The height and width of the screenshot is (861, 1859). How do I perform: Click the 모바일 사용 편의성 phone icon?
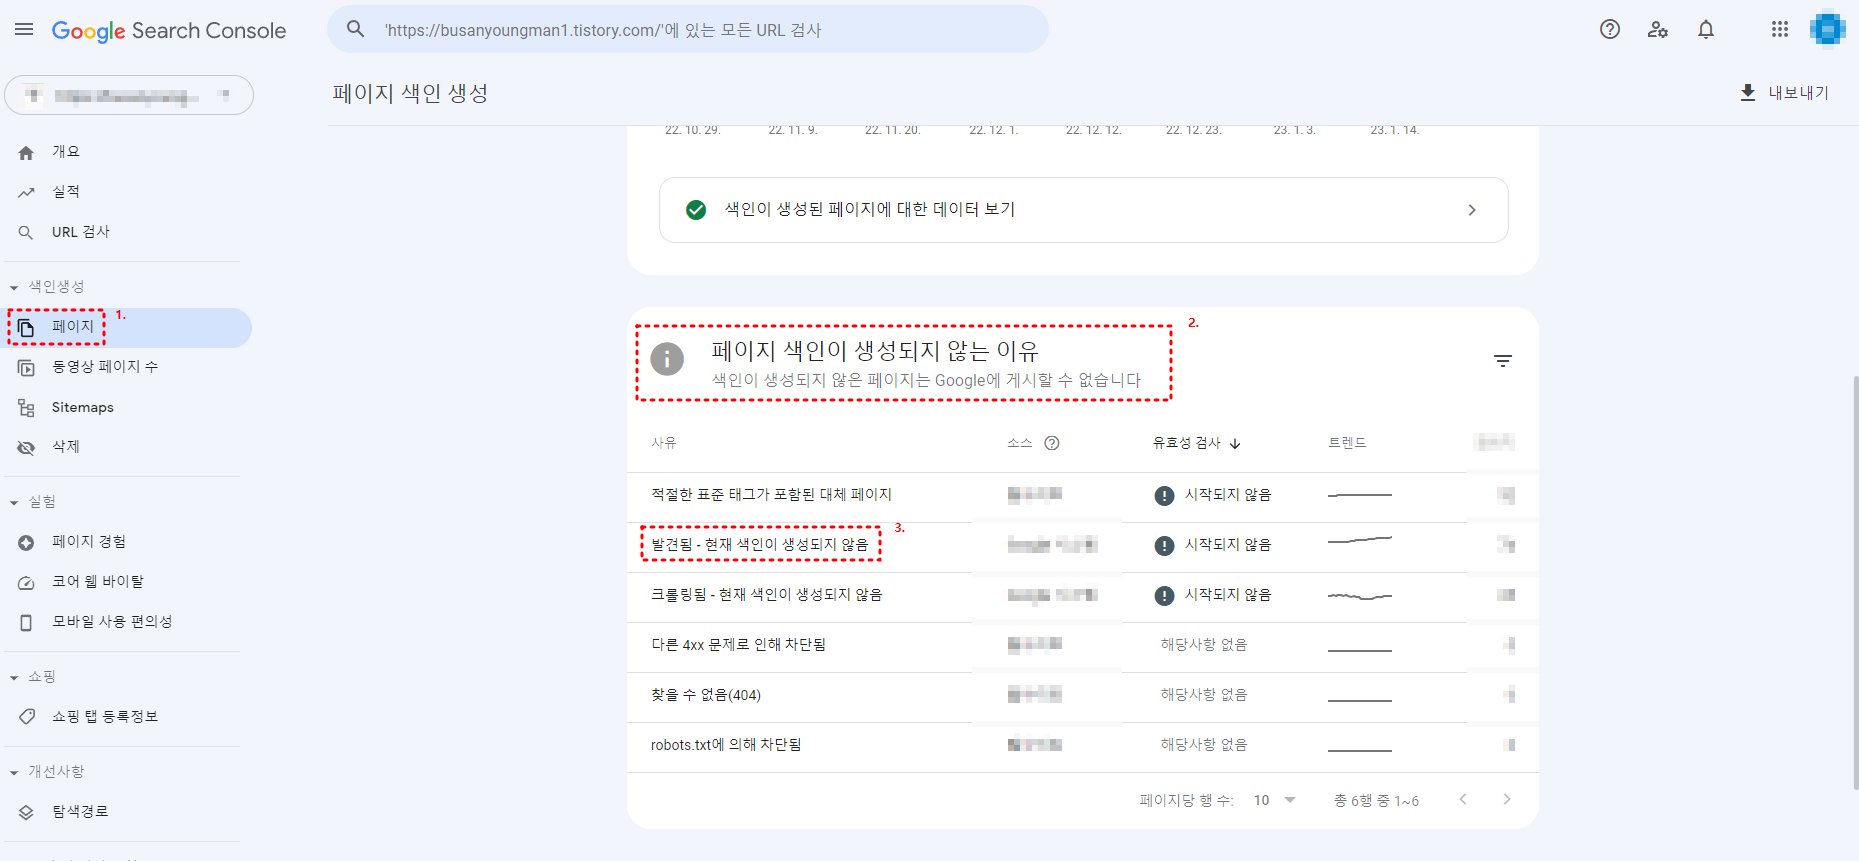point(26,622)
